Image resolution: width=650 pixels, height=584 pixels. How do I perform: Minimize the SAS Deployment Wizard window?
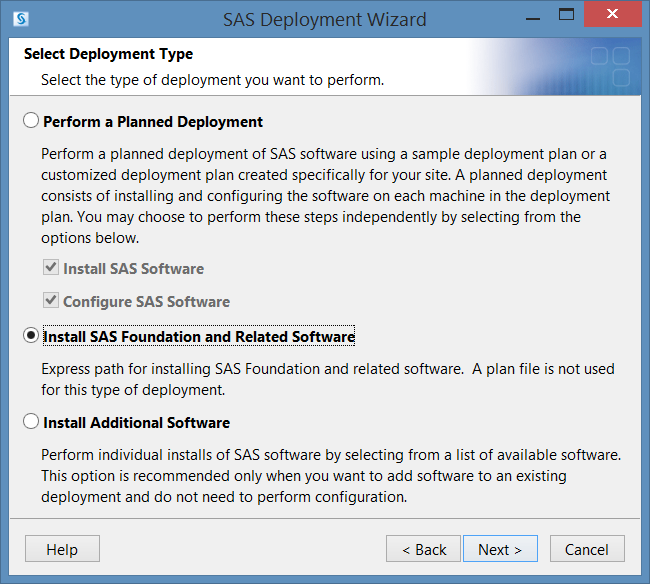point(533,17)
